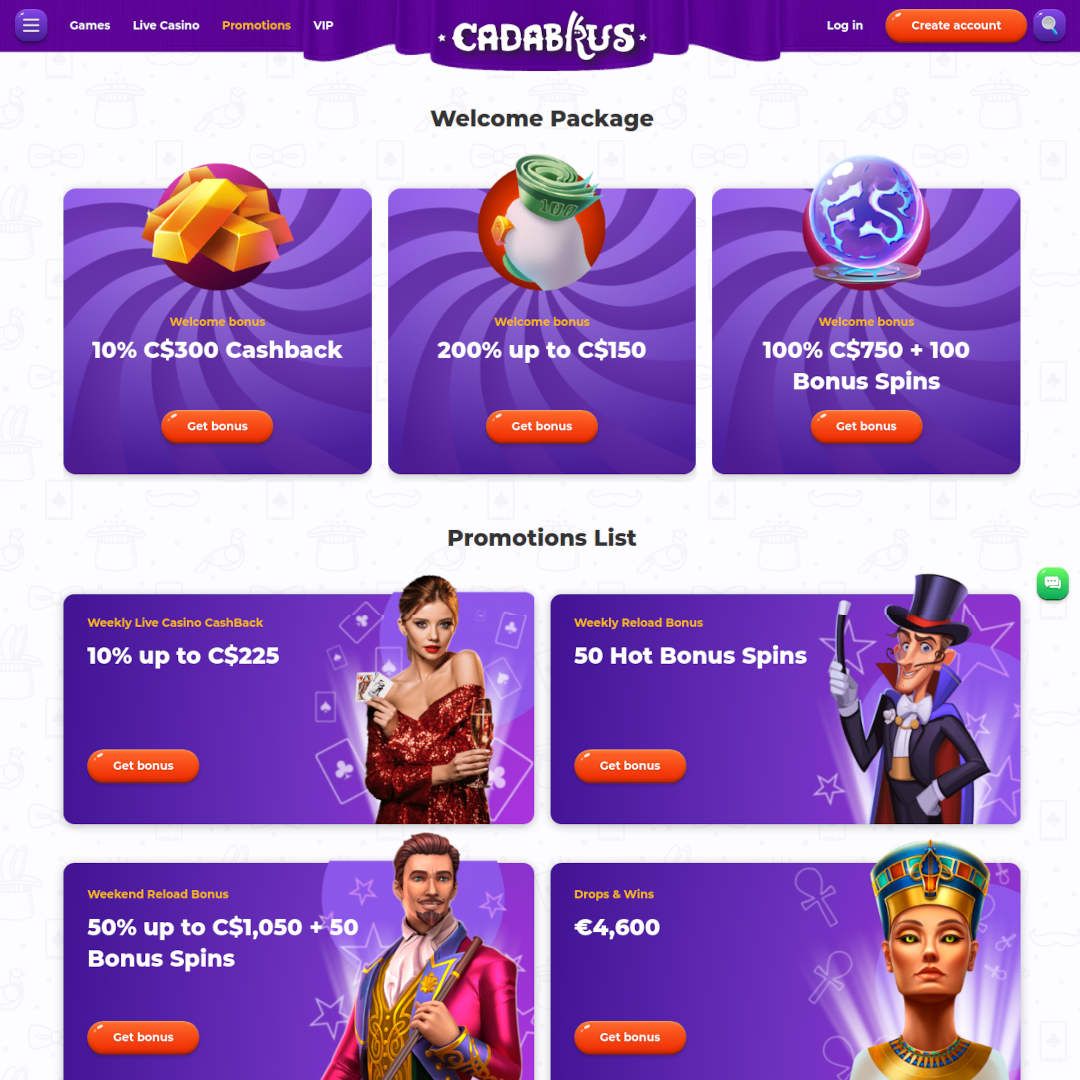Viewport: 1080px width, 1080px height.
Task: Get the Weekly Reload Bonus
Action: coord(630,766)
